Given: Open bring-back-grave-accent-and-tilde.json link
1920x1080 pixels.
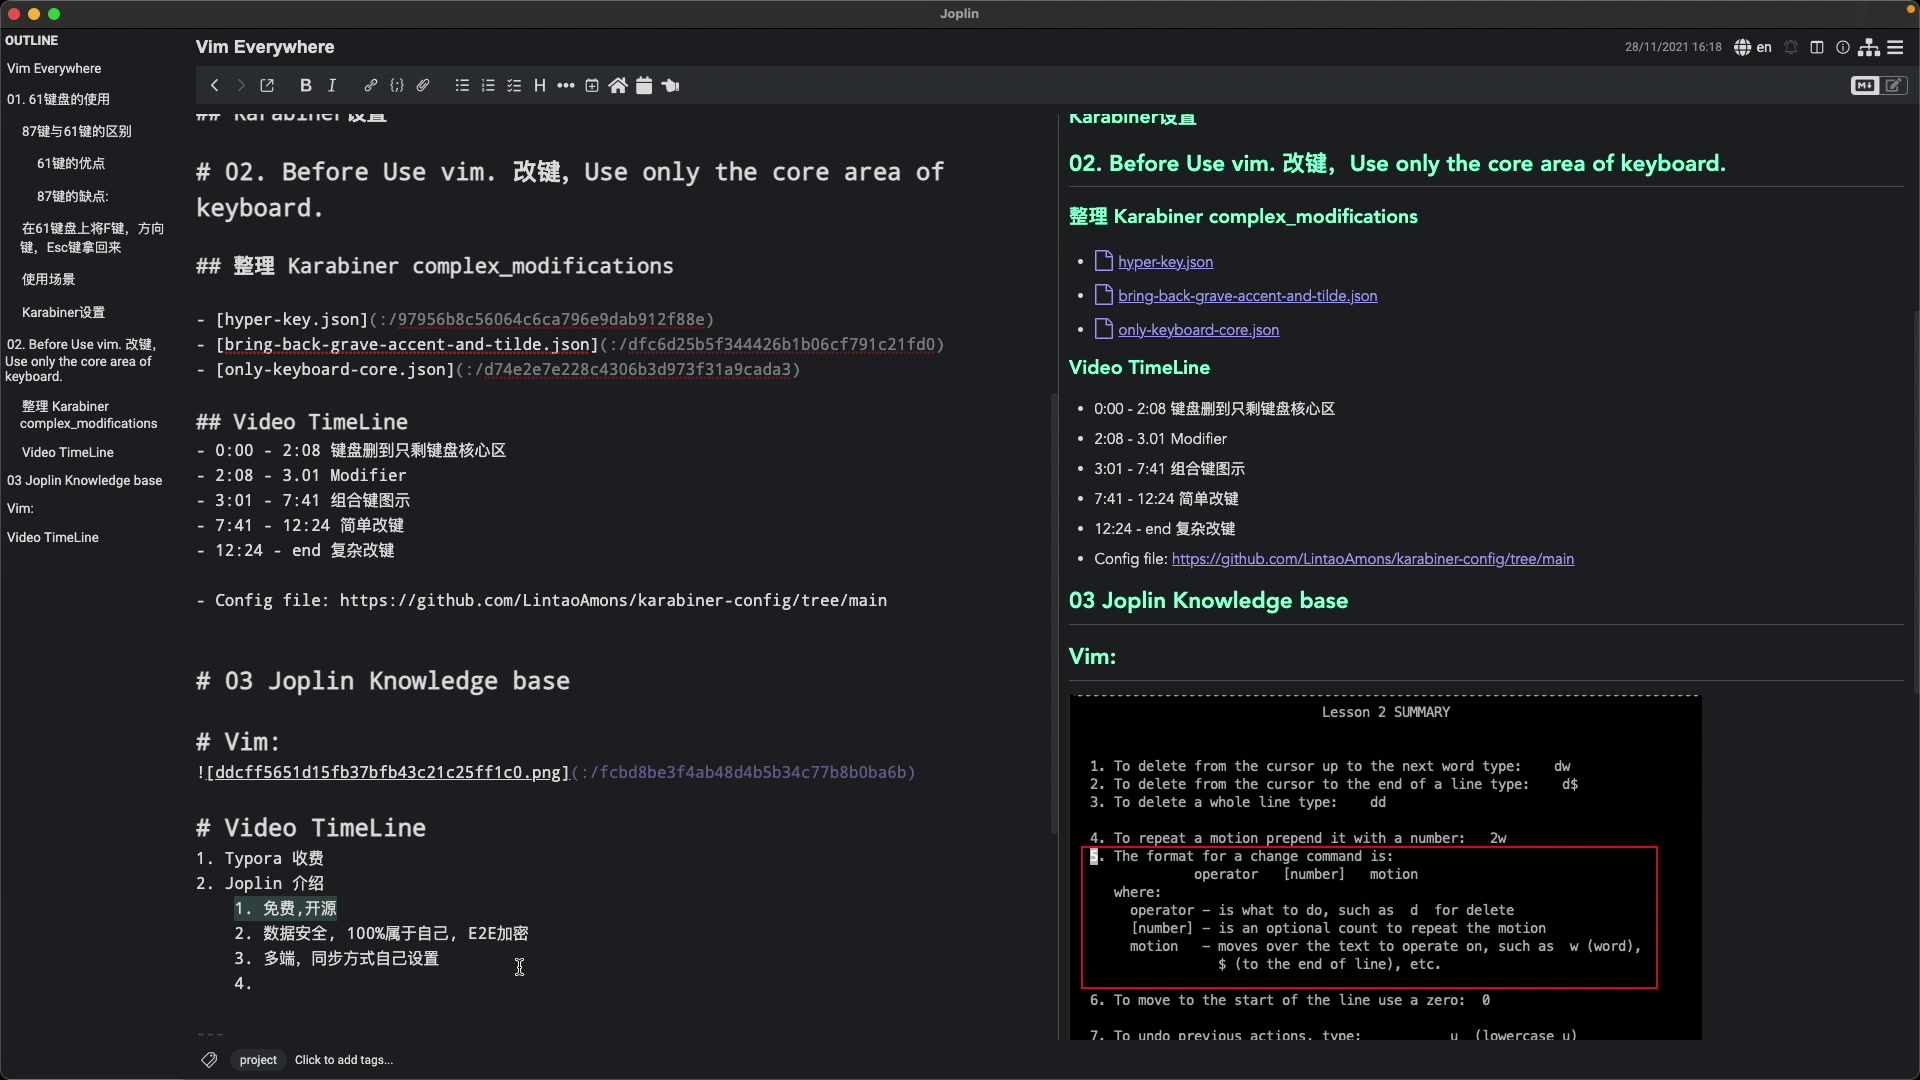Looking at the screenshot, I should (1247, 296).
